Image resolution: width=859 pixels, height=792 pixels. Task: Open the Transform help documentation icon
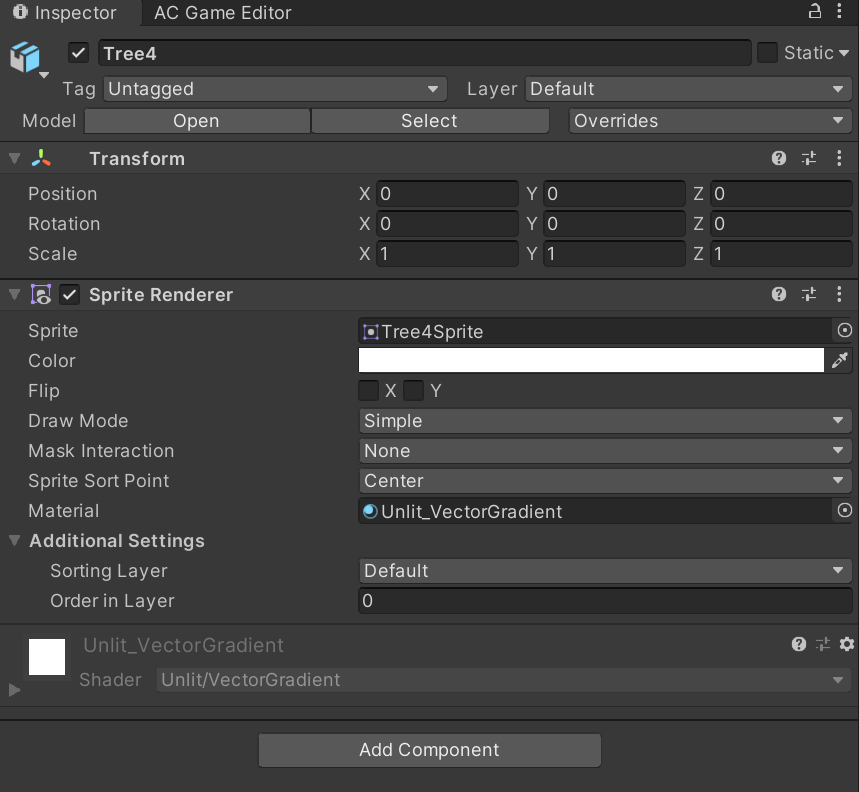(x=779, y=158)
